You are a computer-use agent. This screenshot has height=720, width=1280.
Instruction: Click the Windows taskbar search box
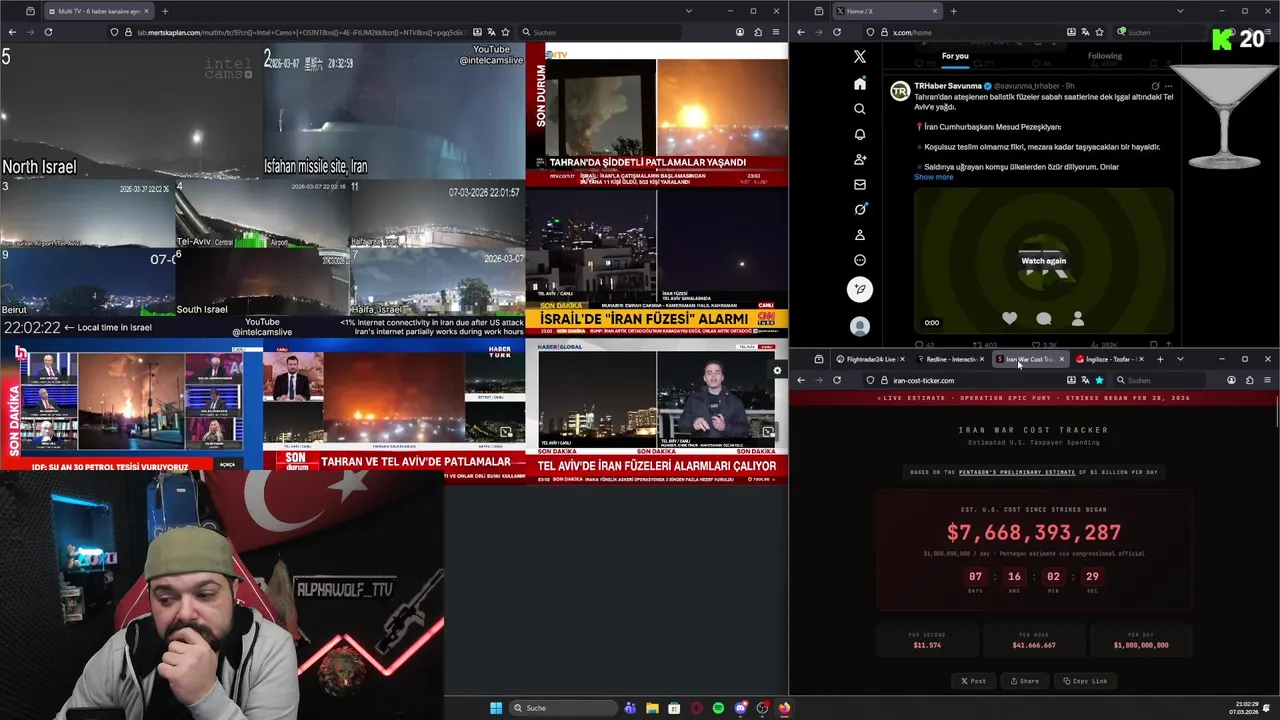coord(562,708)
